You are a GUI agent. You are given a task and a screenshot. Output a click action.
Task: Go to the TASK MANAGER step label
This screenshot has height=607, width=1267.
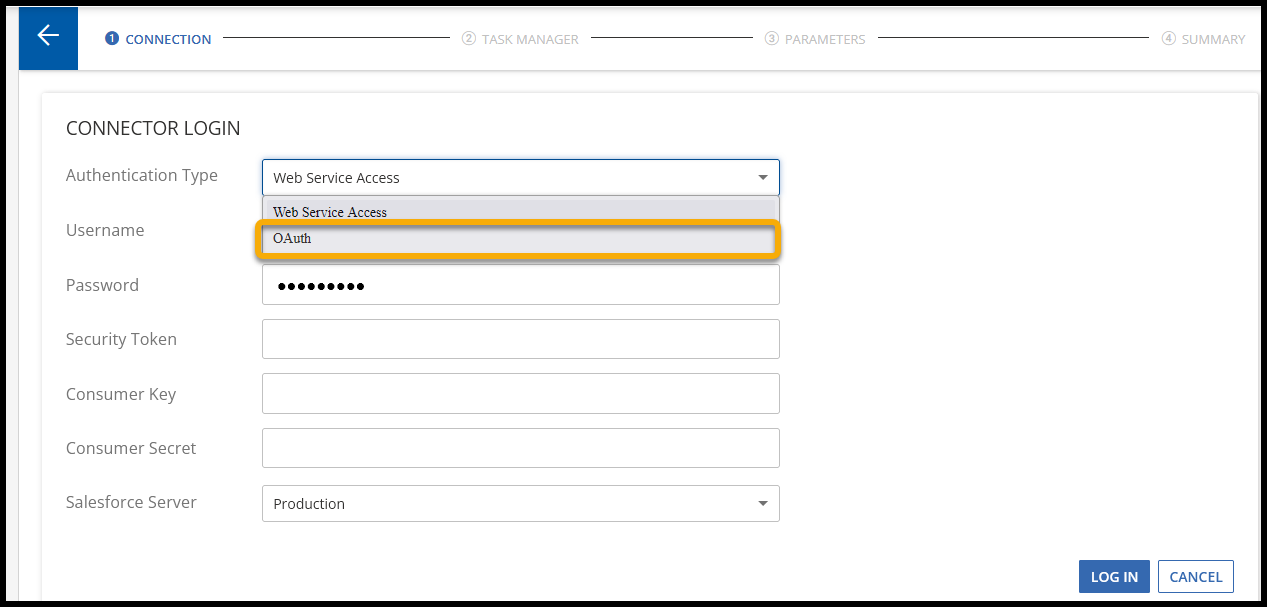(530, 39)
